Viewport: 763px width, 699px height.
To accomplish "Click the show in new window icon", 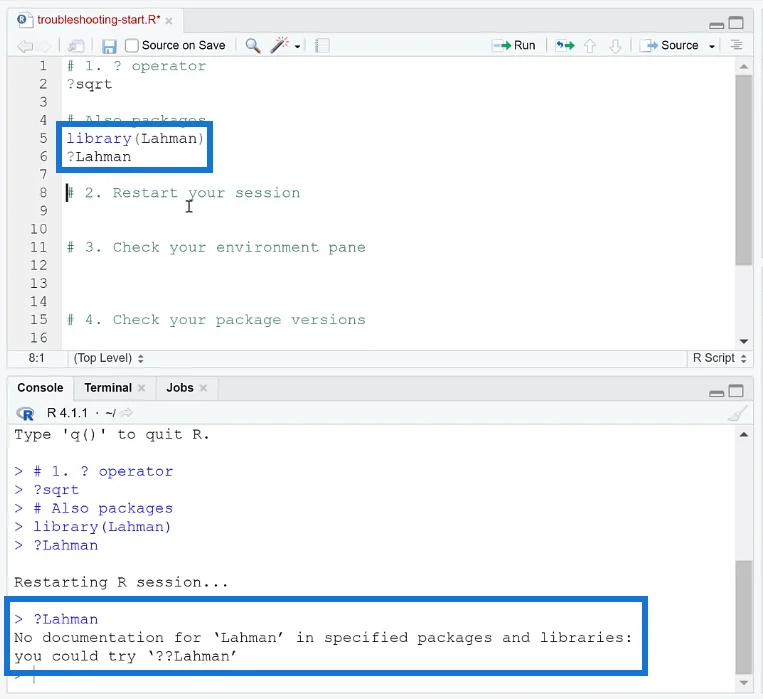I will [76, 46].
